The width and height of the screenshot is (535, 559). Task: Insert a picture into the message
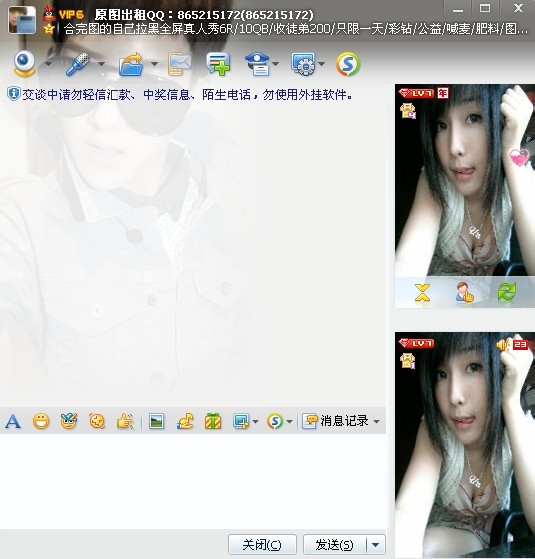156,421
